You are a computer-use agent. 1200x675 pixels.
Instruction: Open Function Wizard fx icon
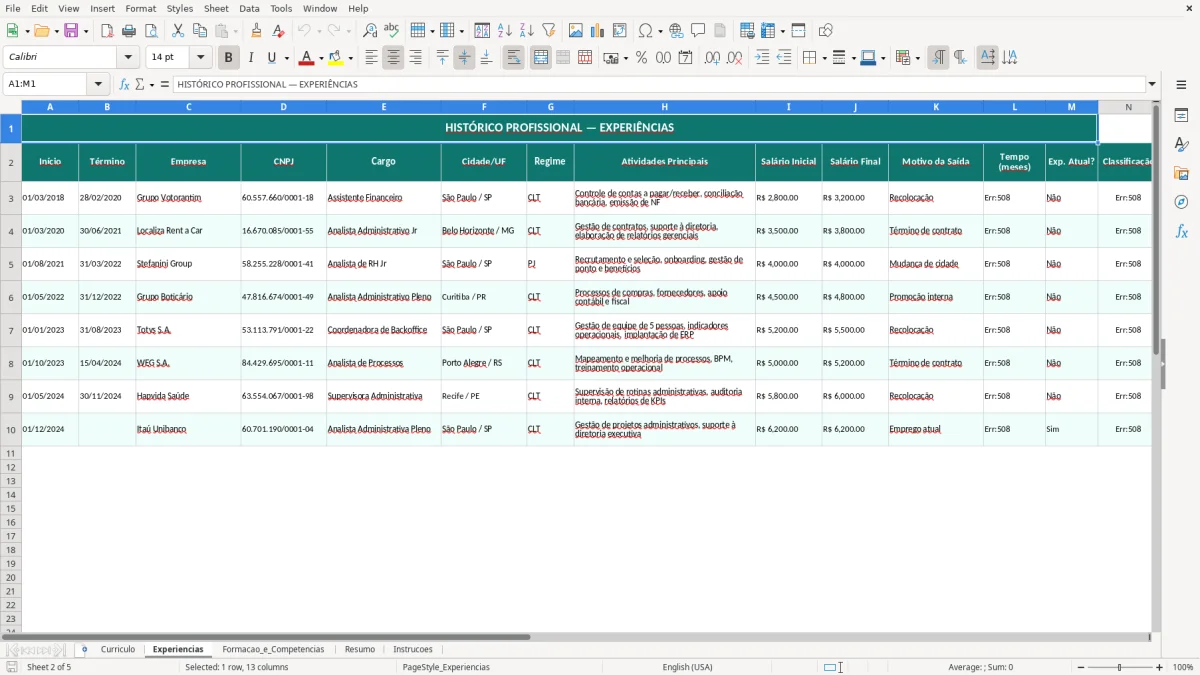[x=125, y=84]
